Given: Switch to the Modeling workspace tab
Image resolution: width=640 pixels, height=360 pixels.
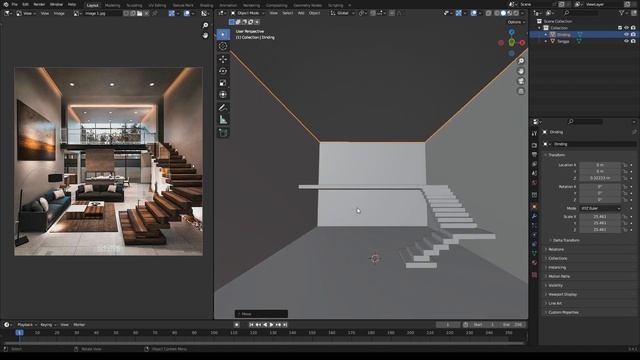Looking at the screenshot, I should point(112,5).
